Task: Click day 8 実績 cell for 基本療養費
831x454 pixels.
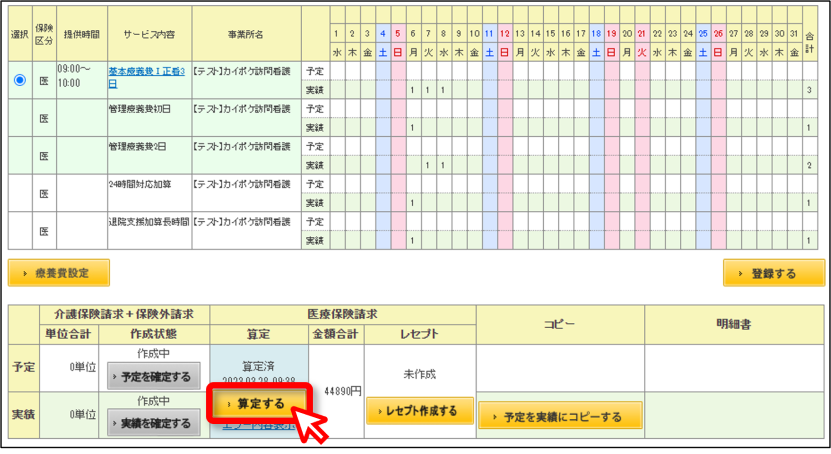Action: 443,90
